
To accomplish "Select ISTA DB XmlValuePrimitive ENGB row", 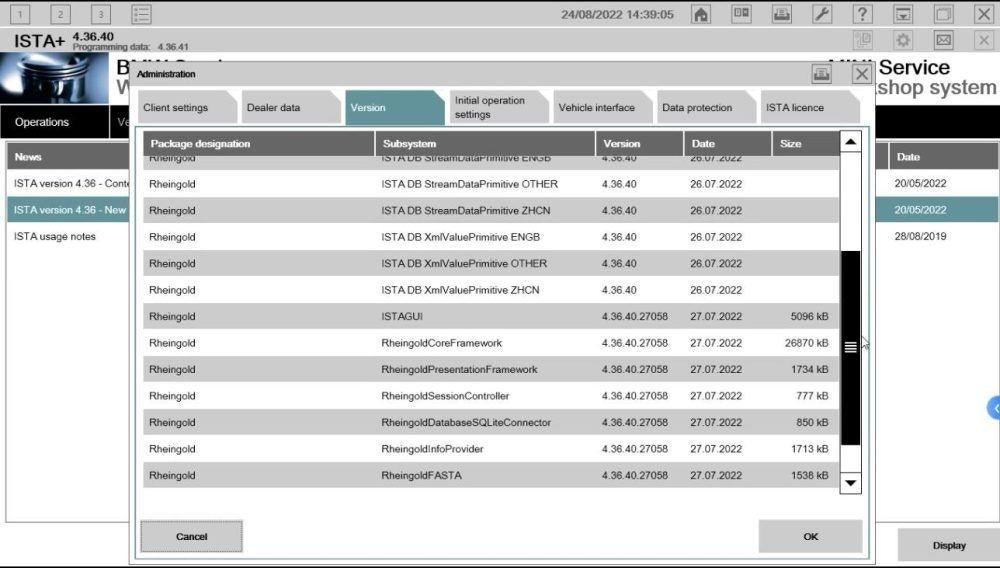I will [x=490, y=237].
